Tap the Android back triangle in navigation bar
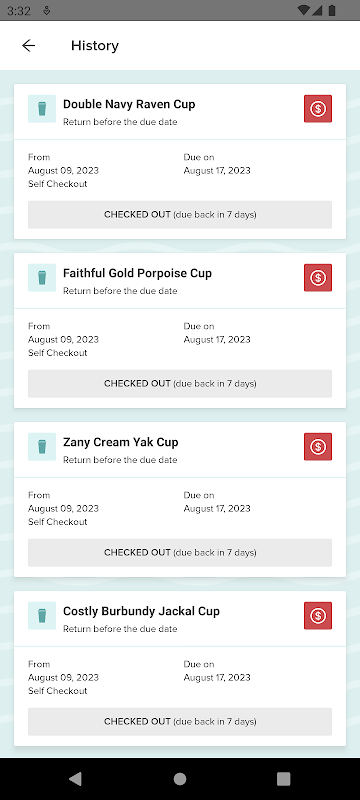The image size is (360, 800). (75, 779)
